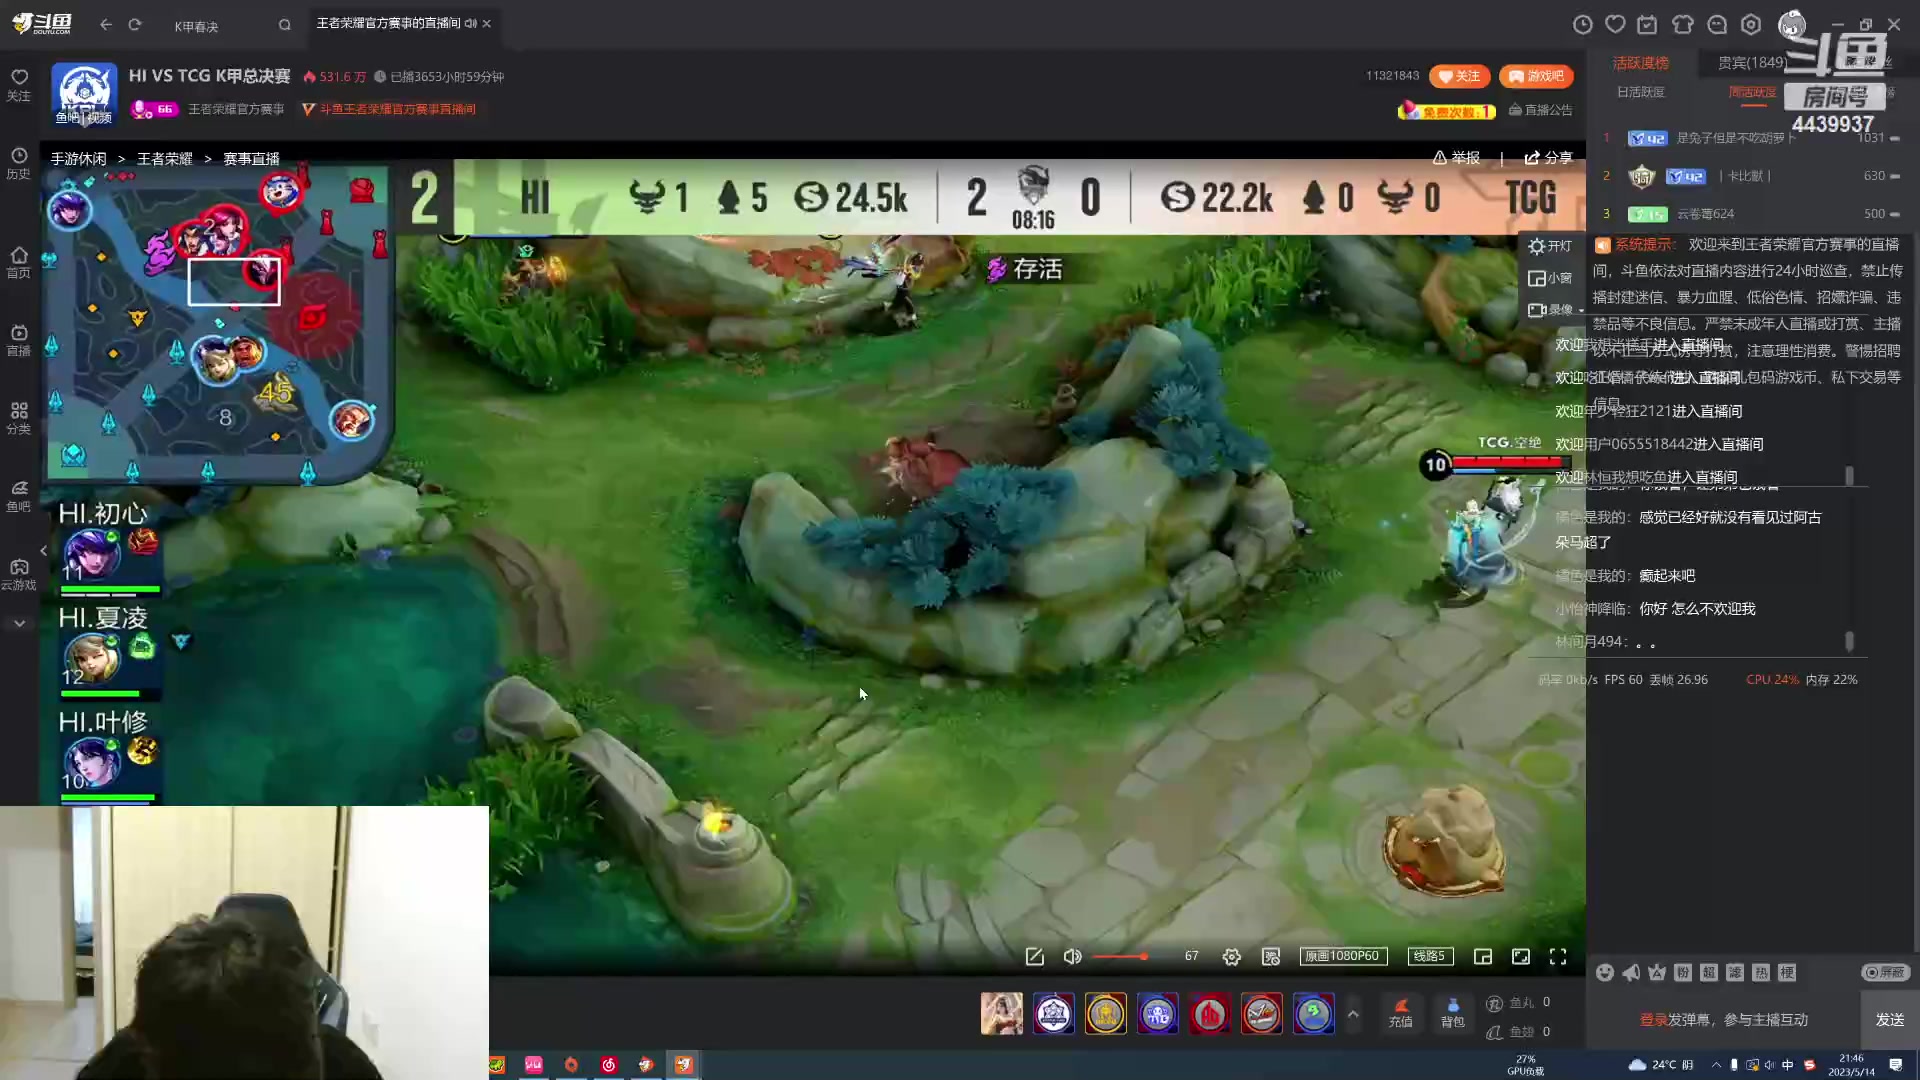
Task: Toggle 屏蔽 chat filter button
Action: [1886, 972]
